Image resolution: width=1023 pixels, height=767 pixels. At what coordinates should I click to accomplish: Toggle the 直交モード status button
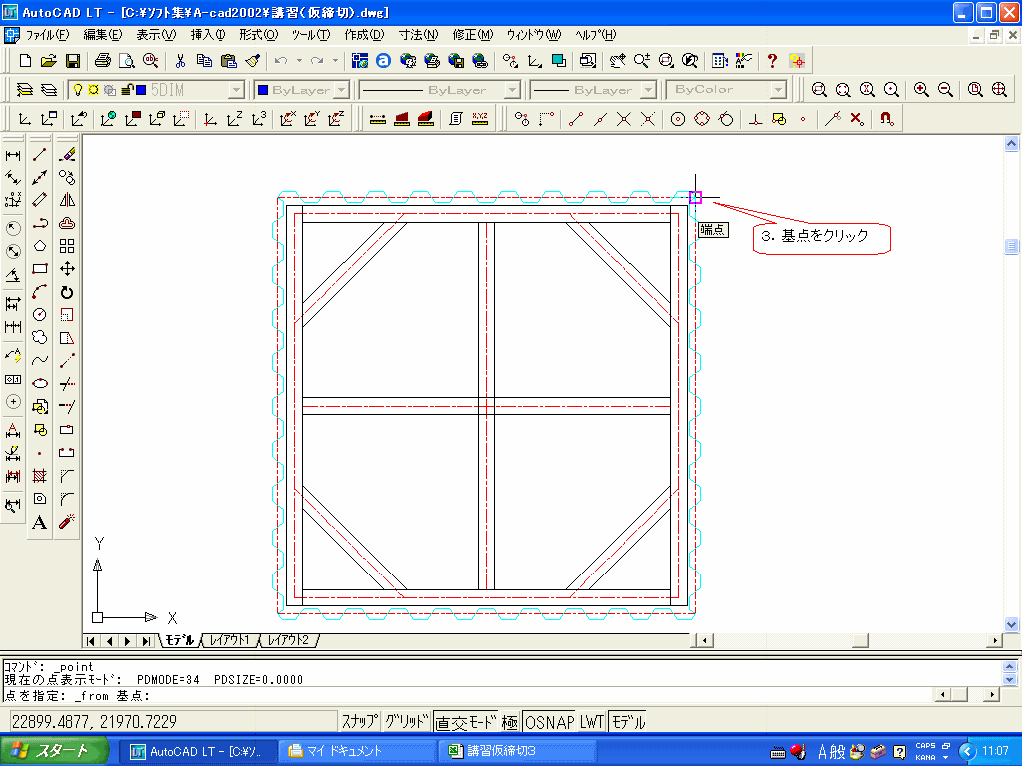465,722
